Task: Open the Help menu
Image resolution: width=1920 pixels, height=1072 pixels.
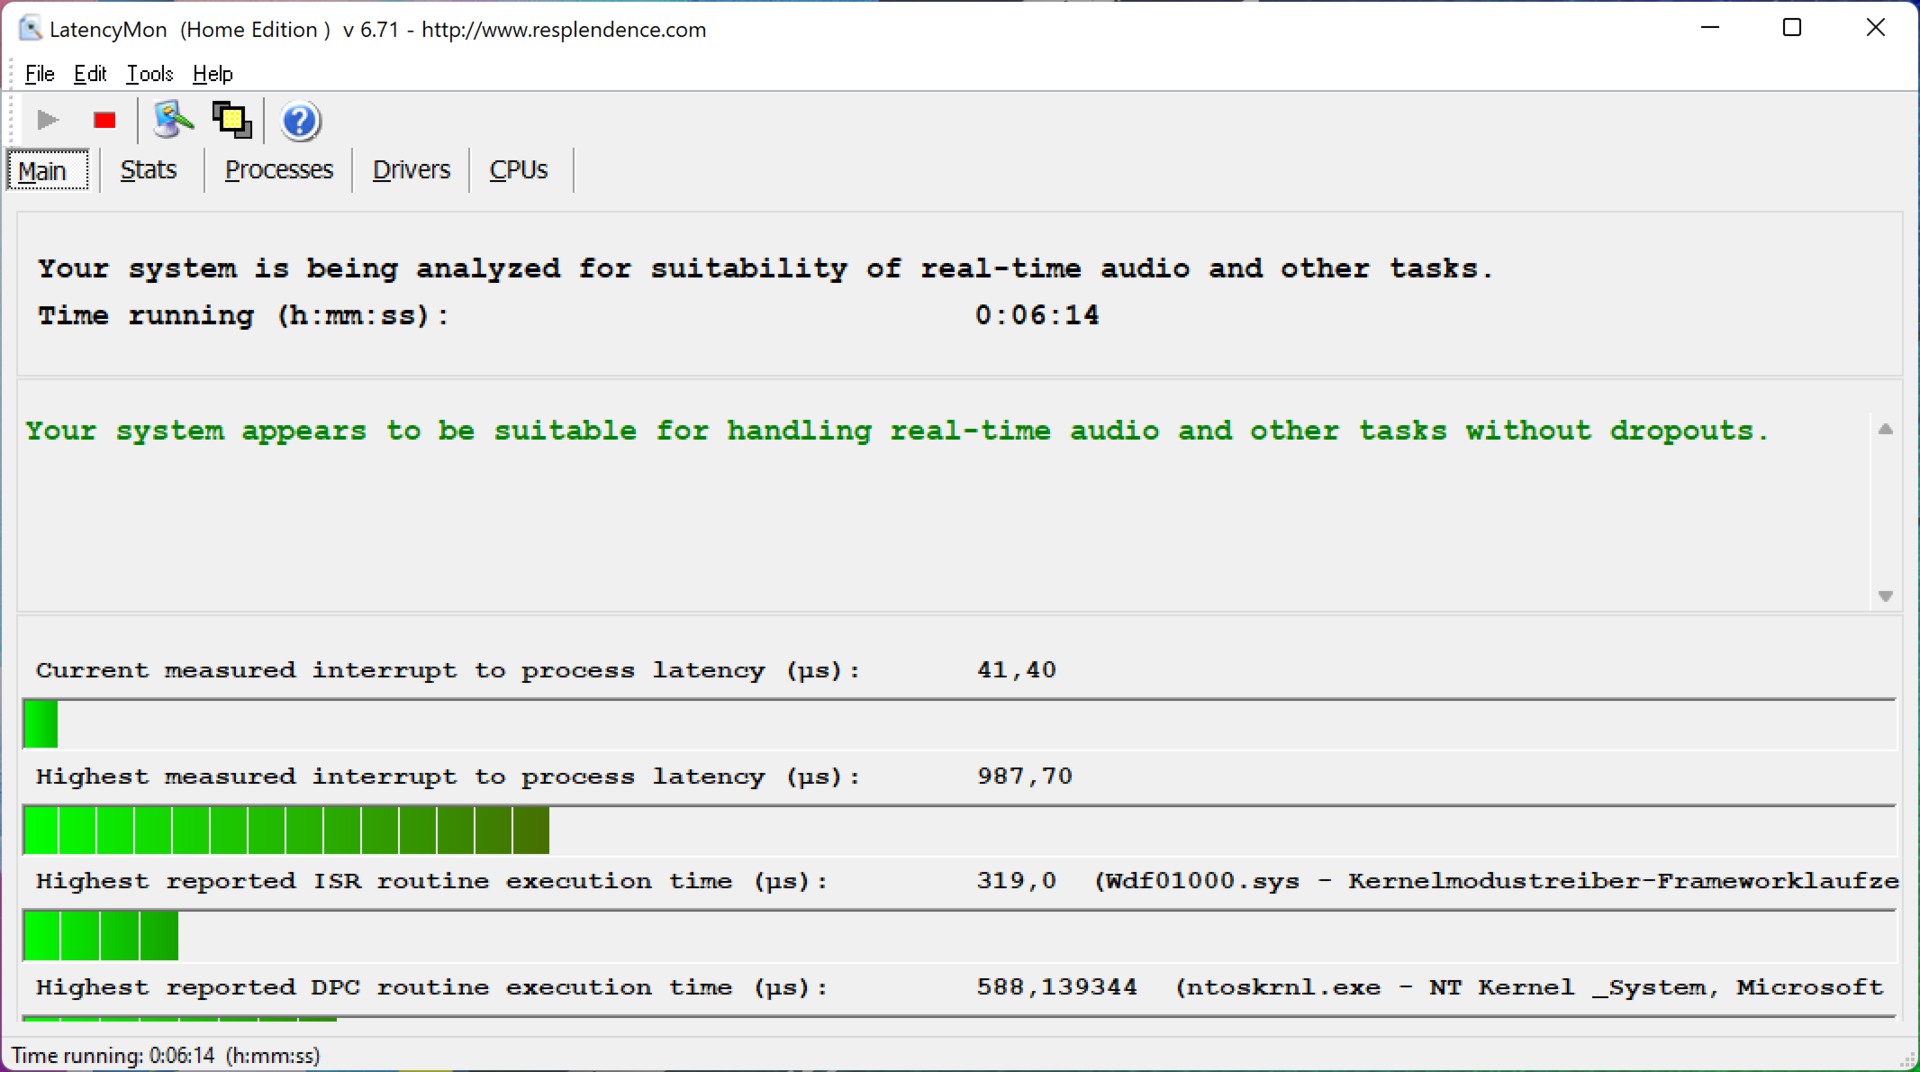Action: [212, 74]
